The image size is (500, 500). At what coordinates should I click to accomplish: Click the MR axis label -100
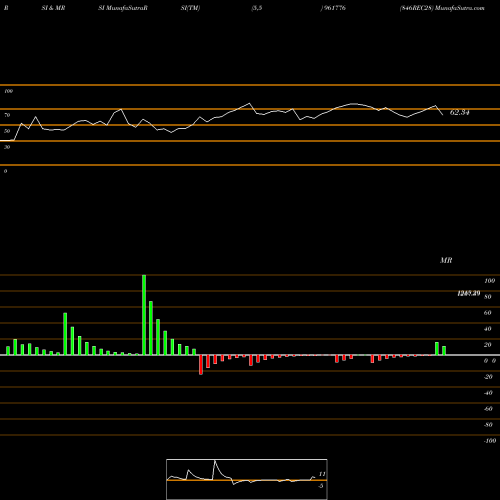[x=490, y=441]
